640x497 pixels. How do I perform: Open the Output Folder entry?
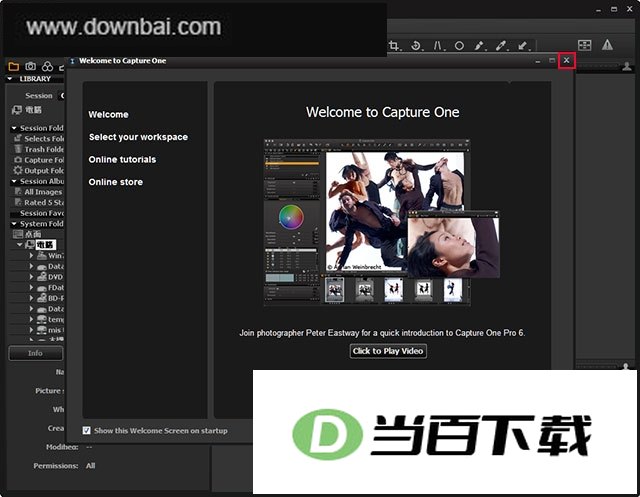39,170
